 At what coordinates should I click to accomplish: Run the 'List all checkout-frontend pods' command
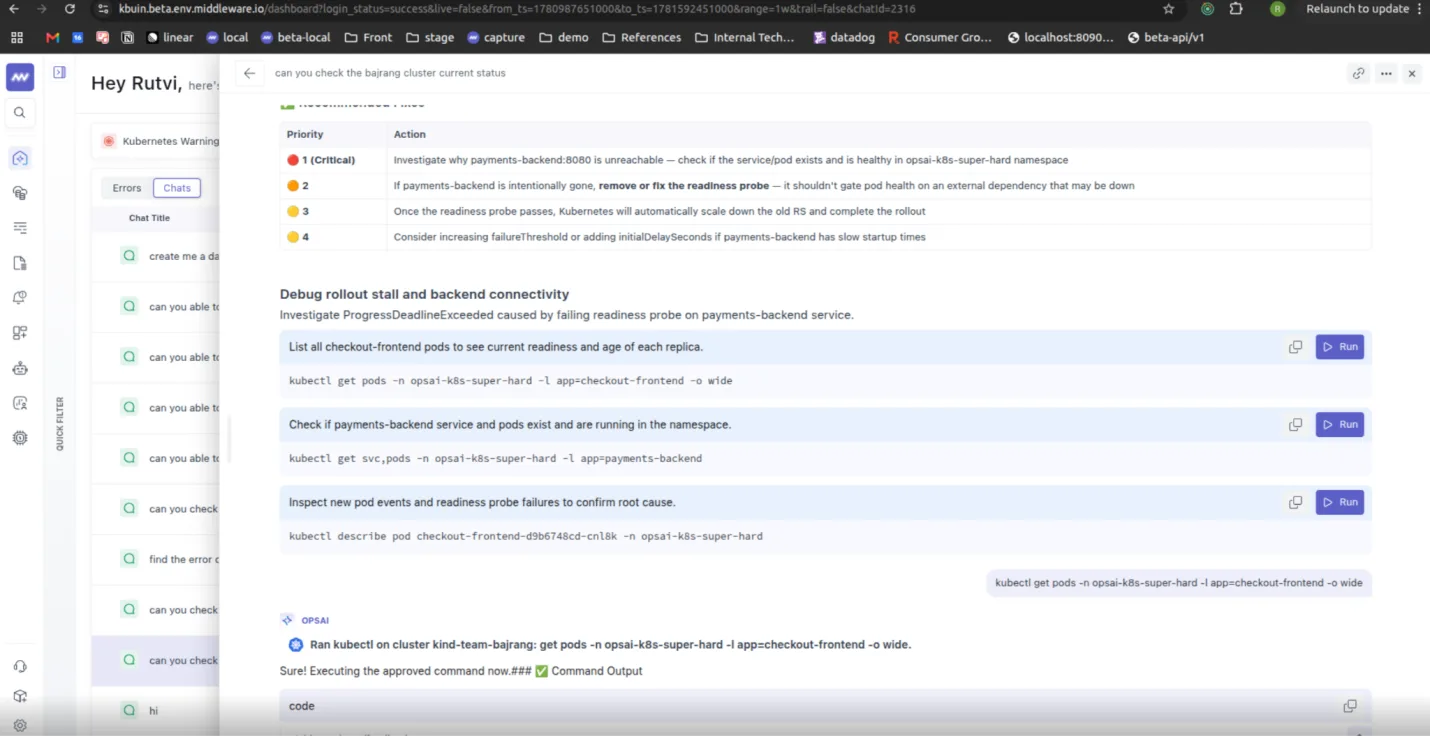[1340, 347]
